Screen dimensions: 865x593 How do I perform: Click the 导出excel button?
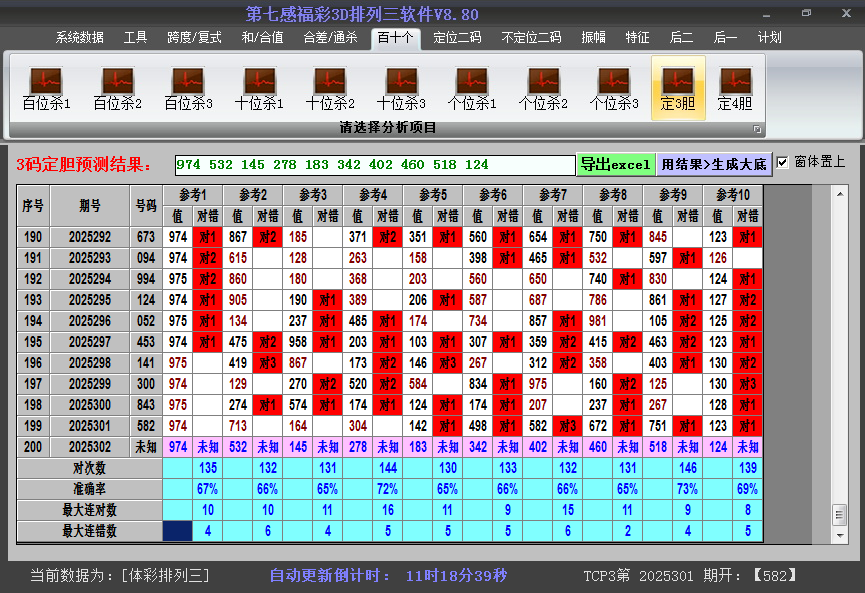(x=615, y=164)
